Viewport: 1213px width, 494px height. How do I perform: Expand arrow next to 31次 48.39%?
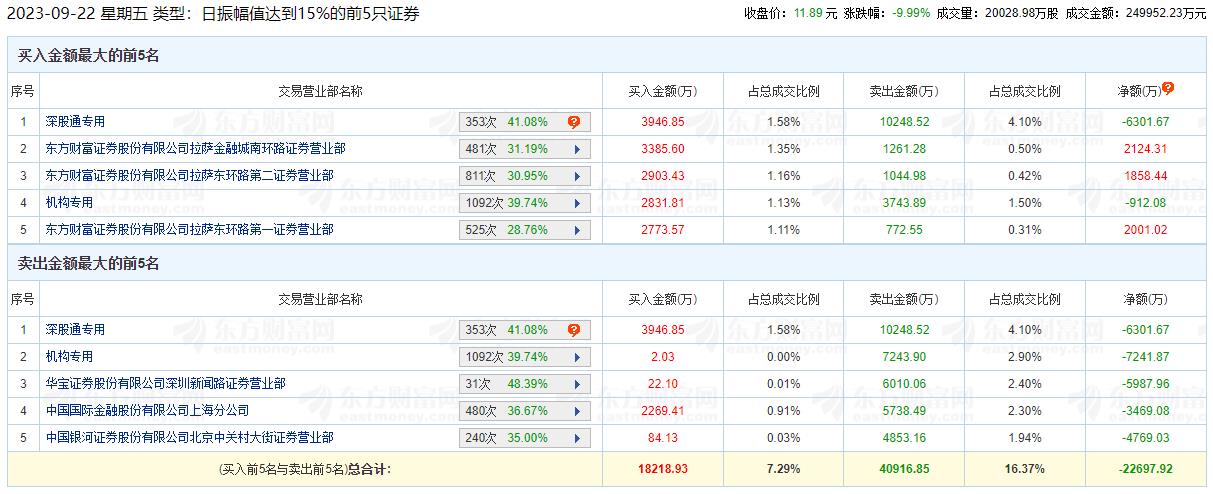pos(577,384)
